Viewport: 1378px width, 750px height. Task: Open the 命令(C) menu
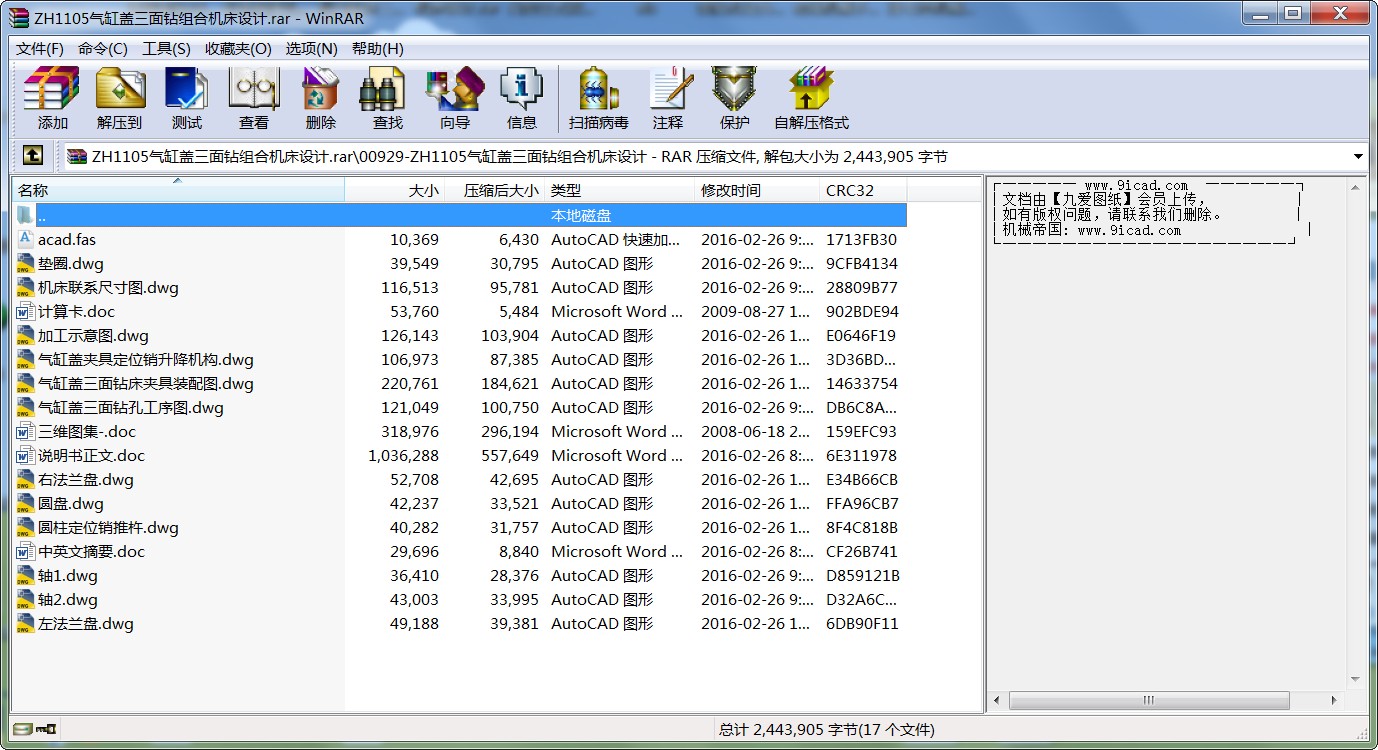[103, 48]
